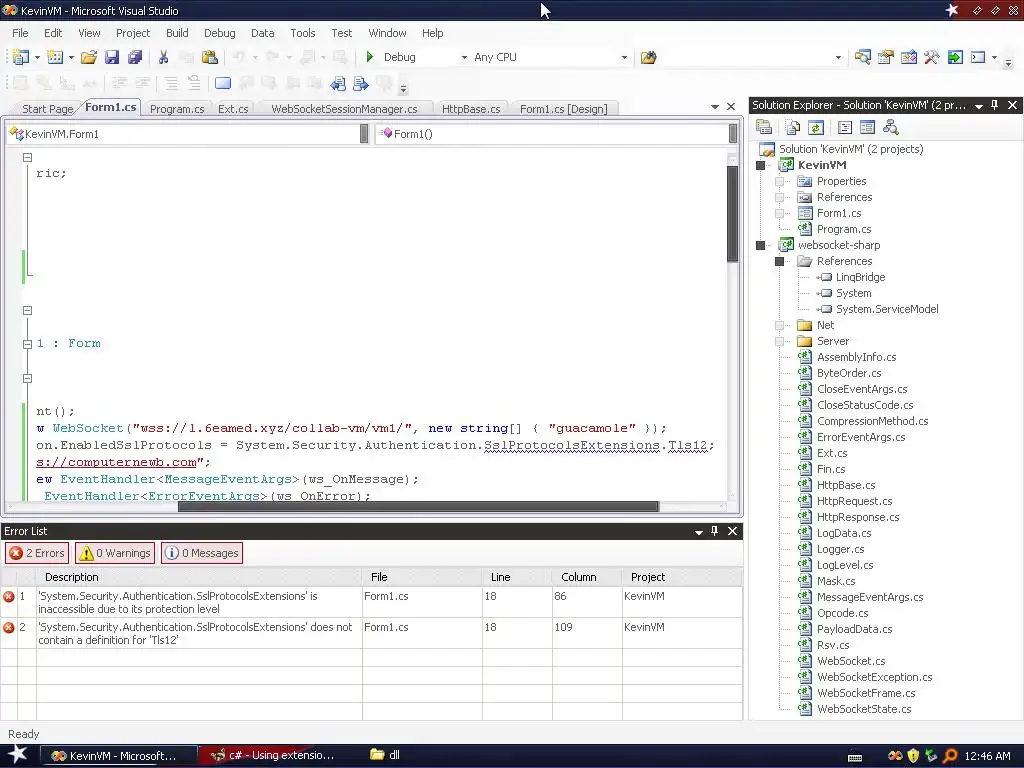Click the Save All toolbar icon

(x=135, y=57)
